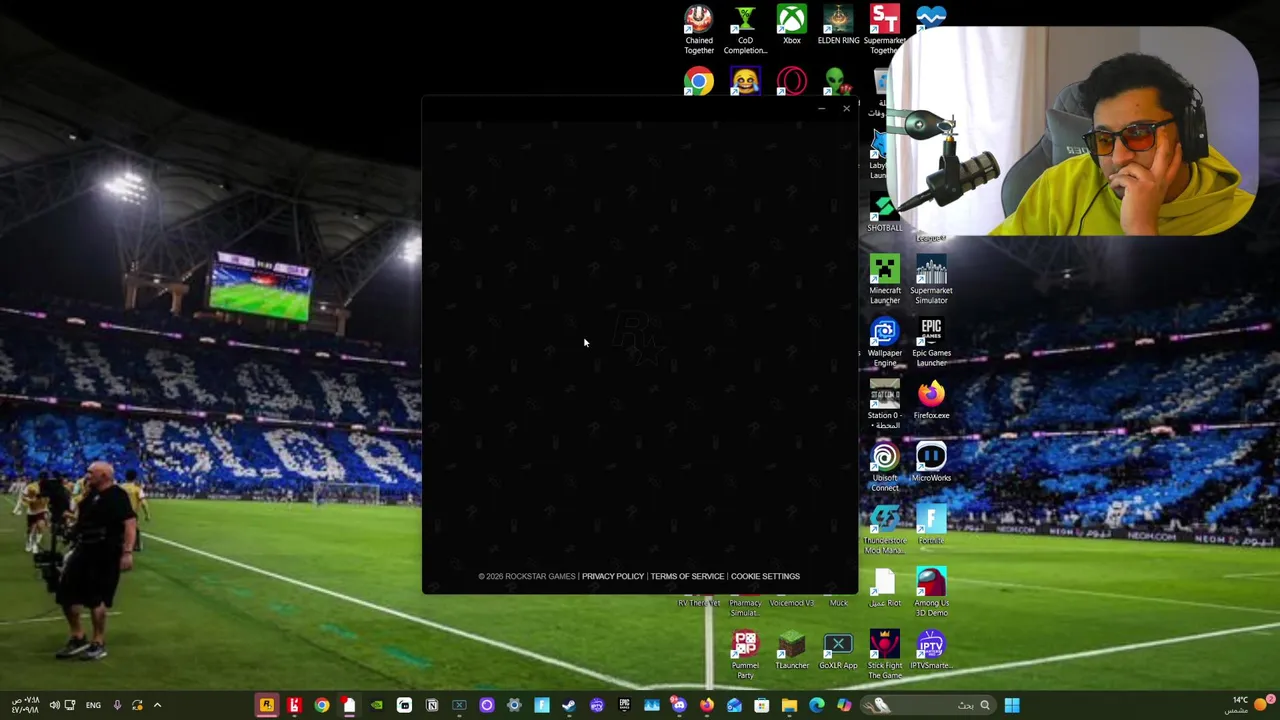
Task: Open Pummel Party desktop shortcut
Action: point(745,654)
